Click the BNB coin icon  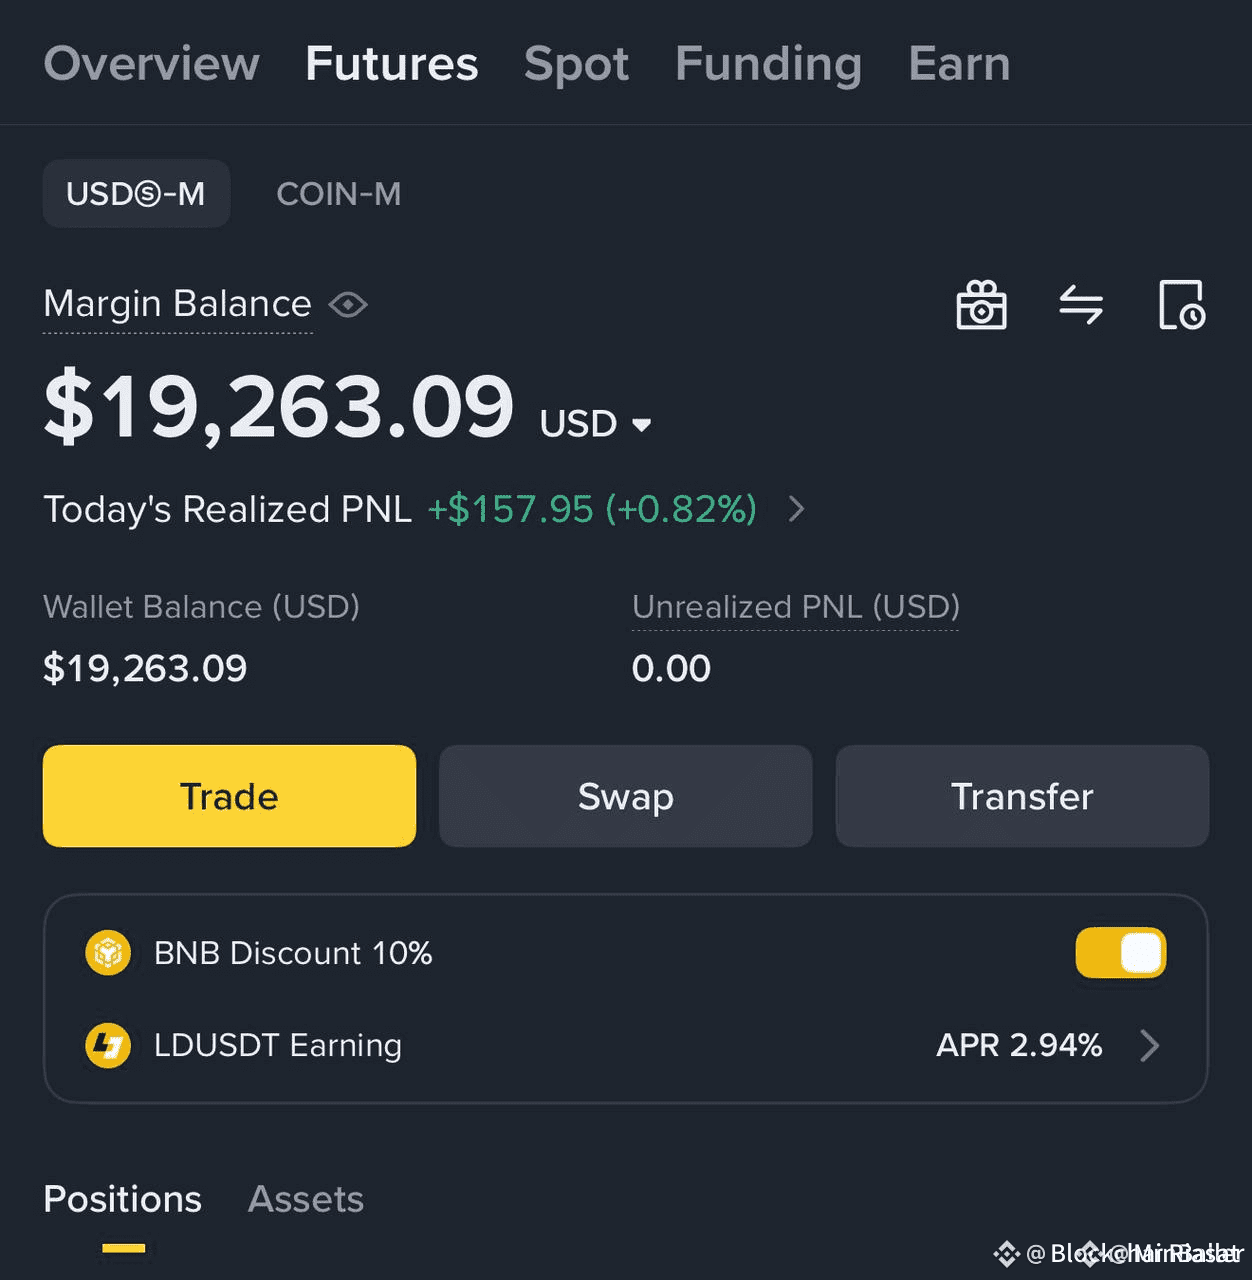click(108, 953)
